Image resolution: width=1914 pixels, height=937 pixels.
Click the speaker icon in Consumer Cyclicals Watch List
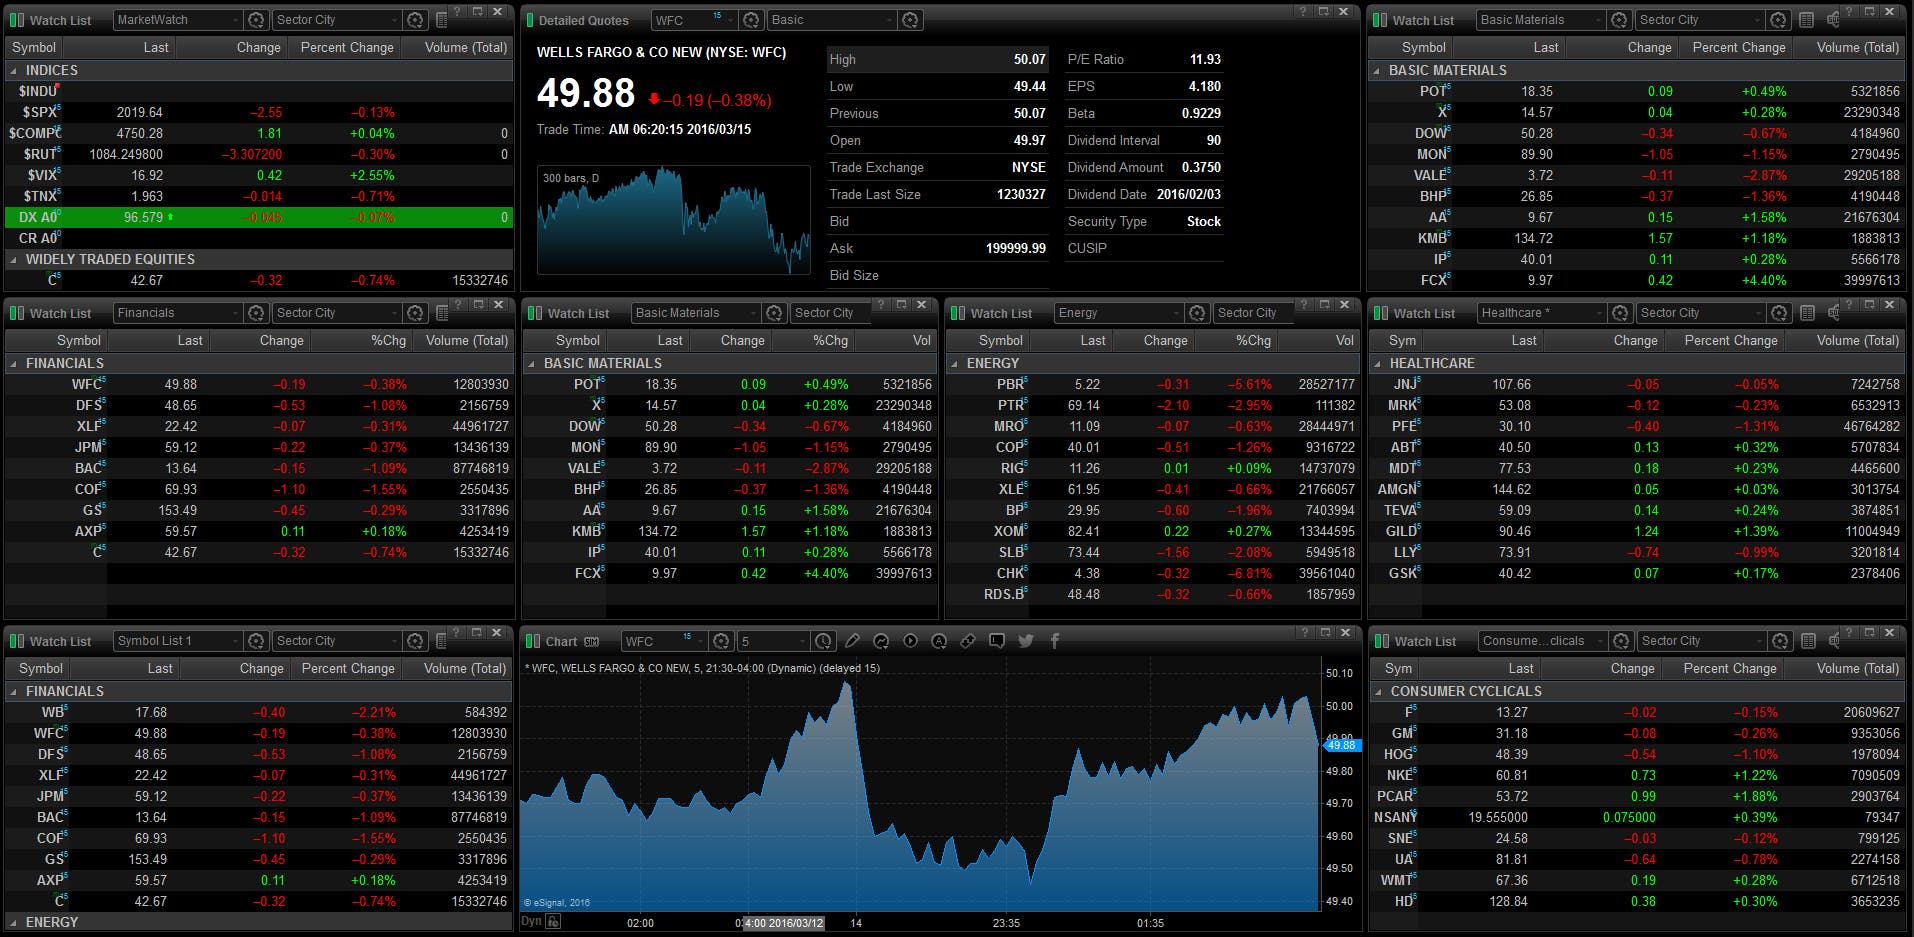[x=1833, y=641]
